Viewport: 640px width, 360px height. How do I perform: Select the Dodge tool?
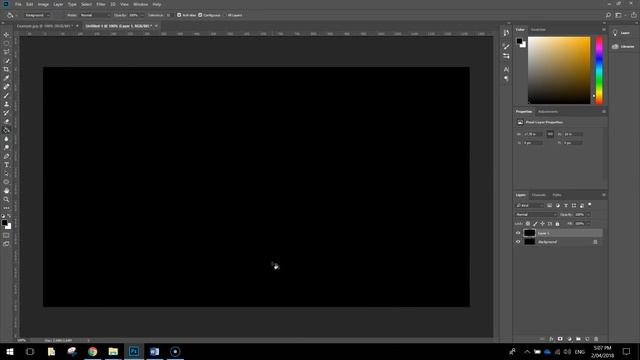pos(6,147)
